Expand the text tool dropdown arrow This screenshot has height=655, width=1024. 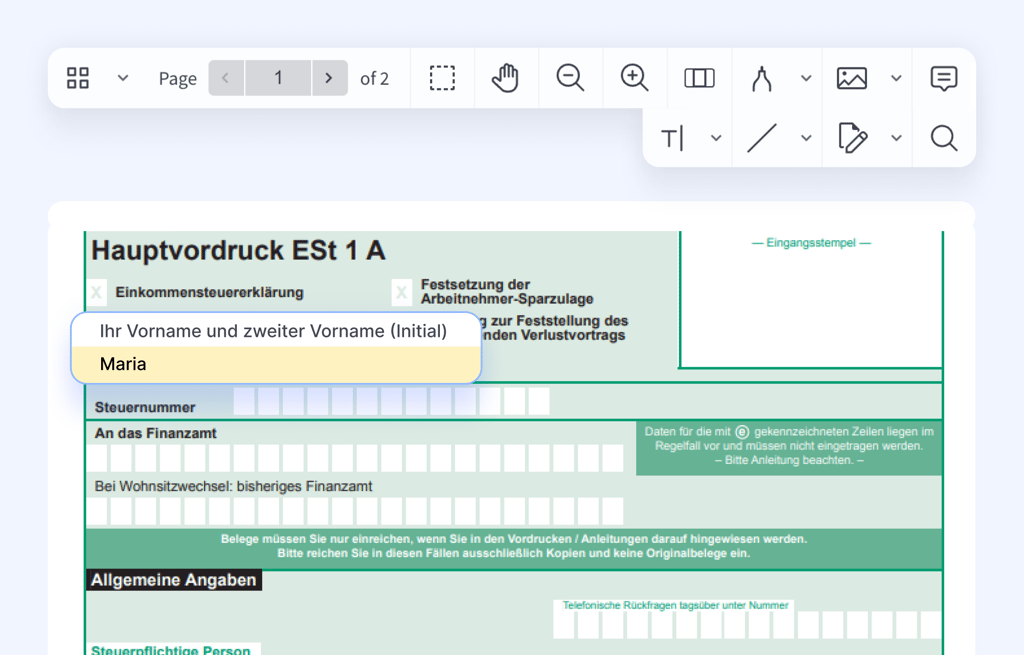[x=716, y=138]
